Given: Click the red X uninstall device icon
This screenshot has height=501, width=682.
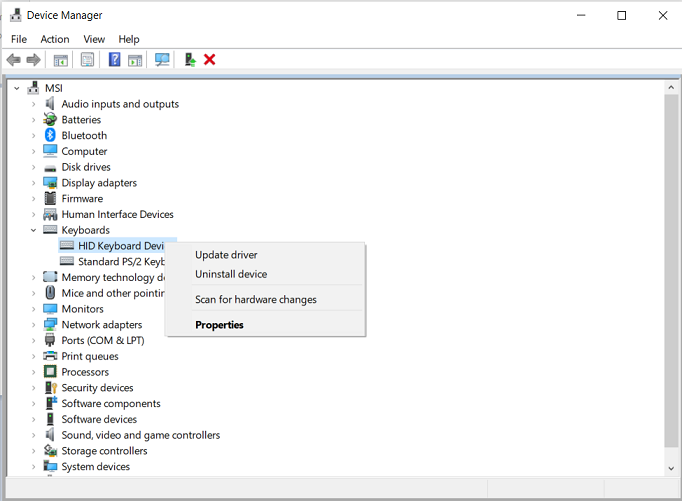Looking at the screenshot, I should (210, 60).
